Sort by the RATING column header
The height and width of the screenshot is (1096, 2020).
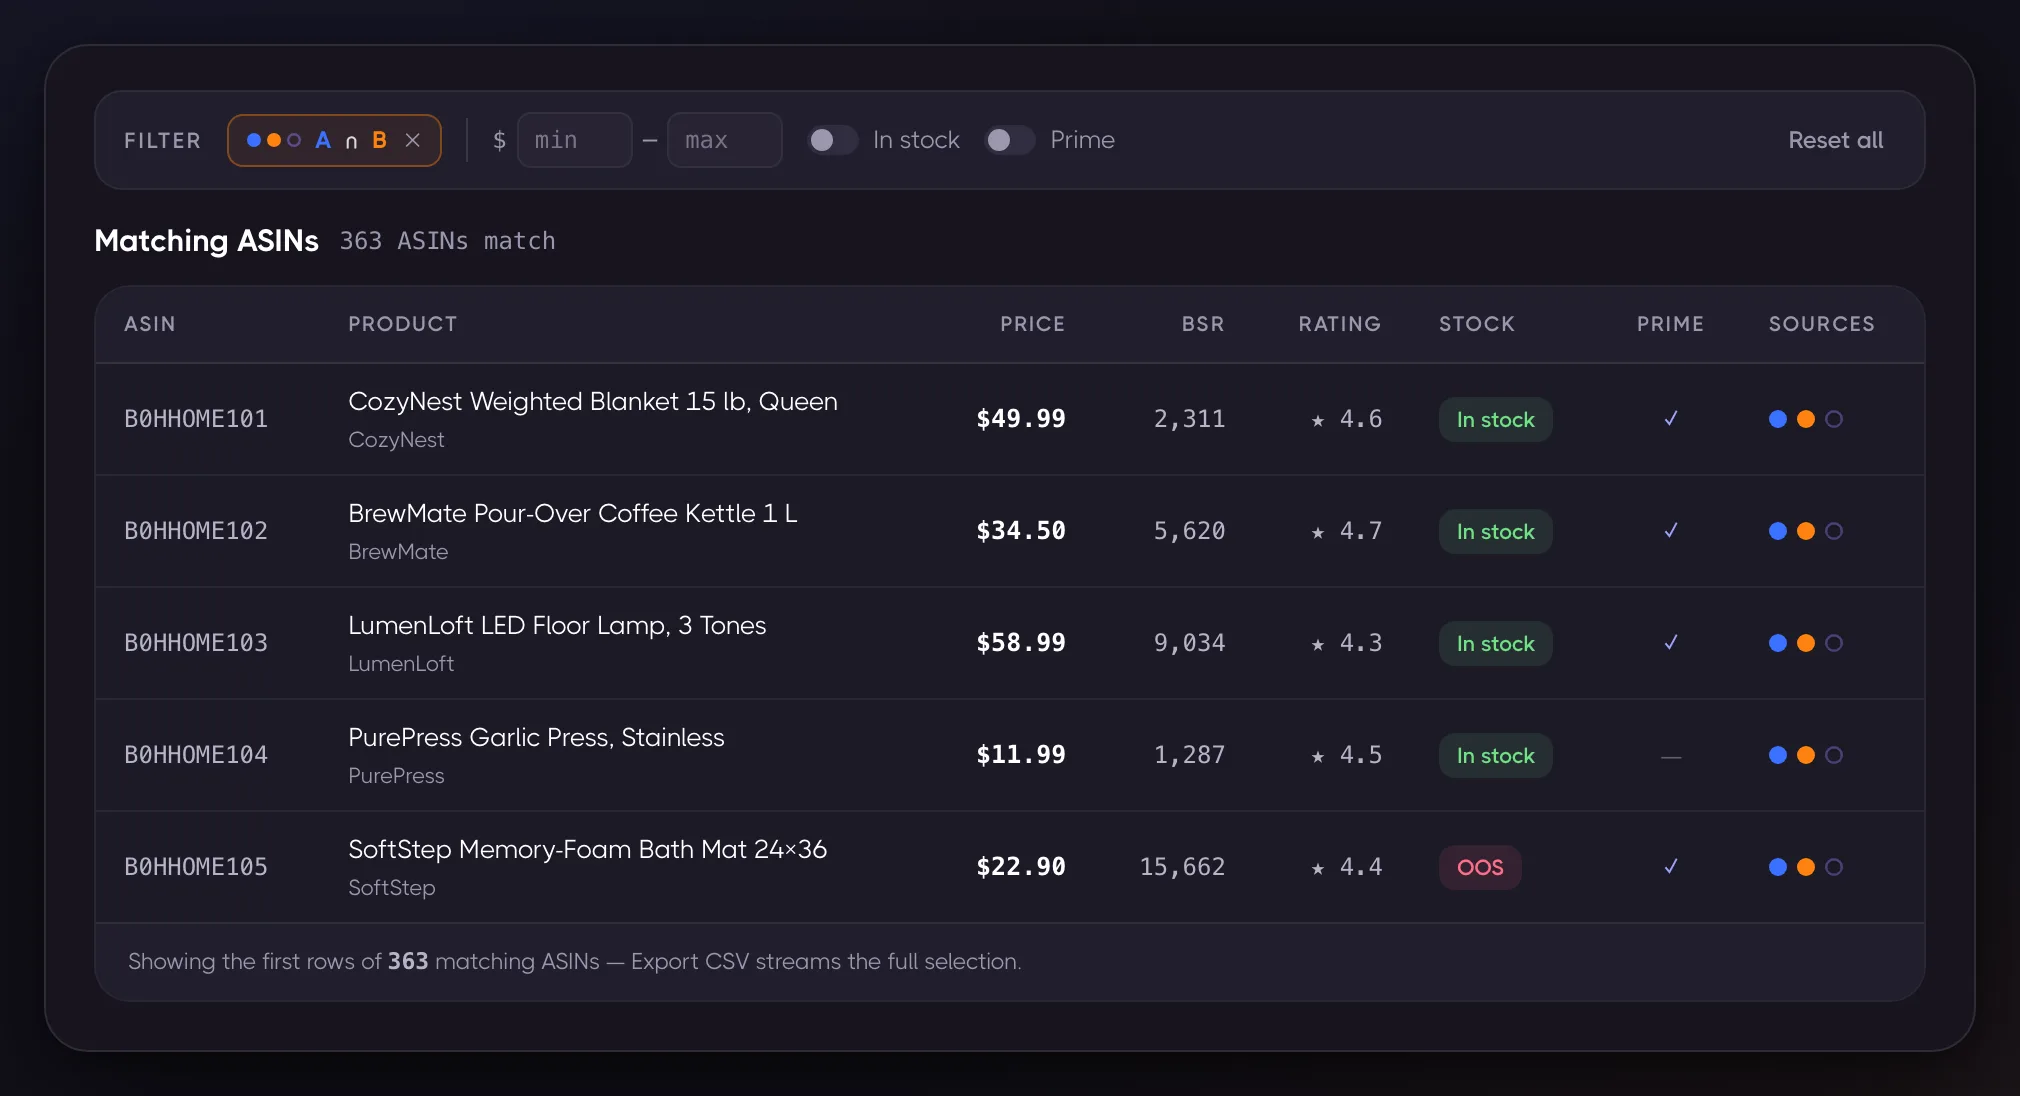[1340, 324]
